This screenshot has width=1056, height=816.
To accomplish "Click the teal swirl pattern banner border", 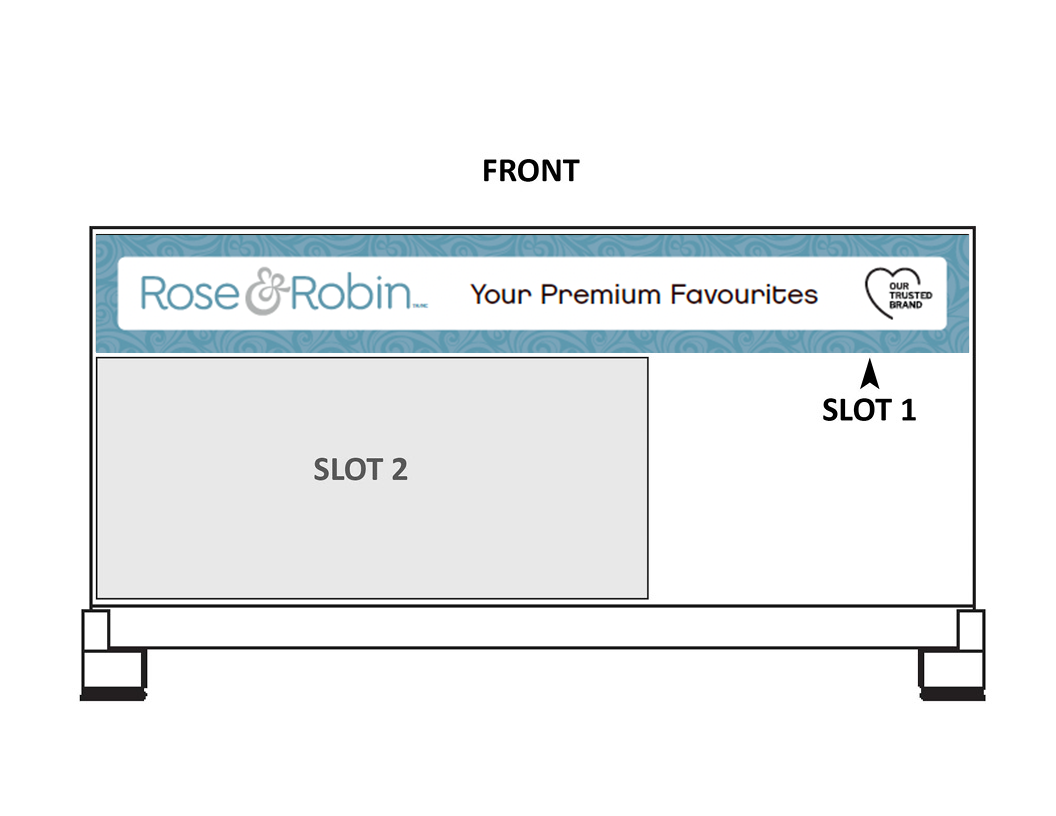I will [x=530, y=343].
